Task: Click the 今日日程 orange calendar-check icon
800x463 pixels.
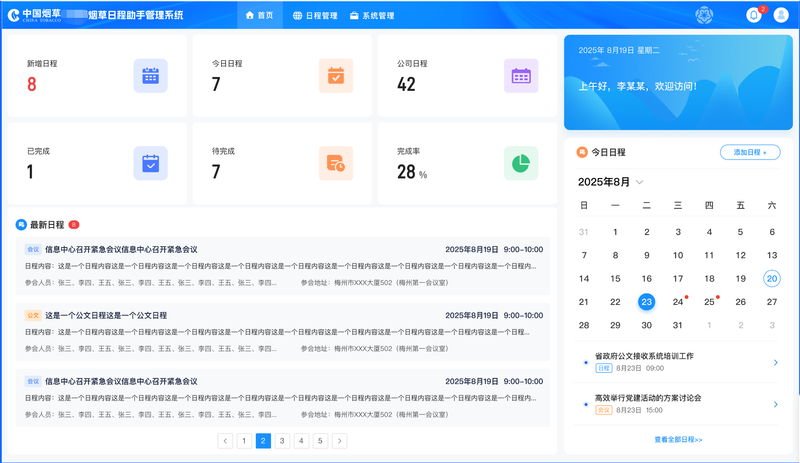Action: click(x=336, y=76)
